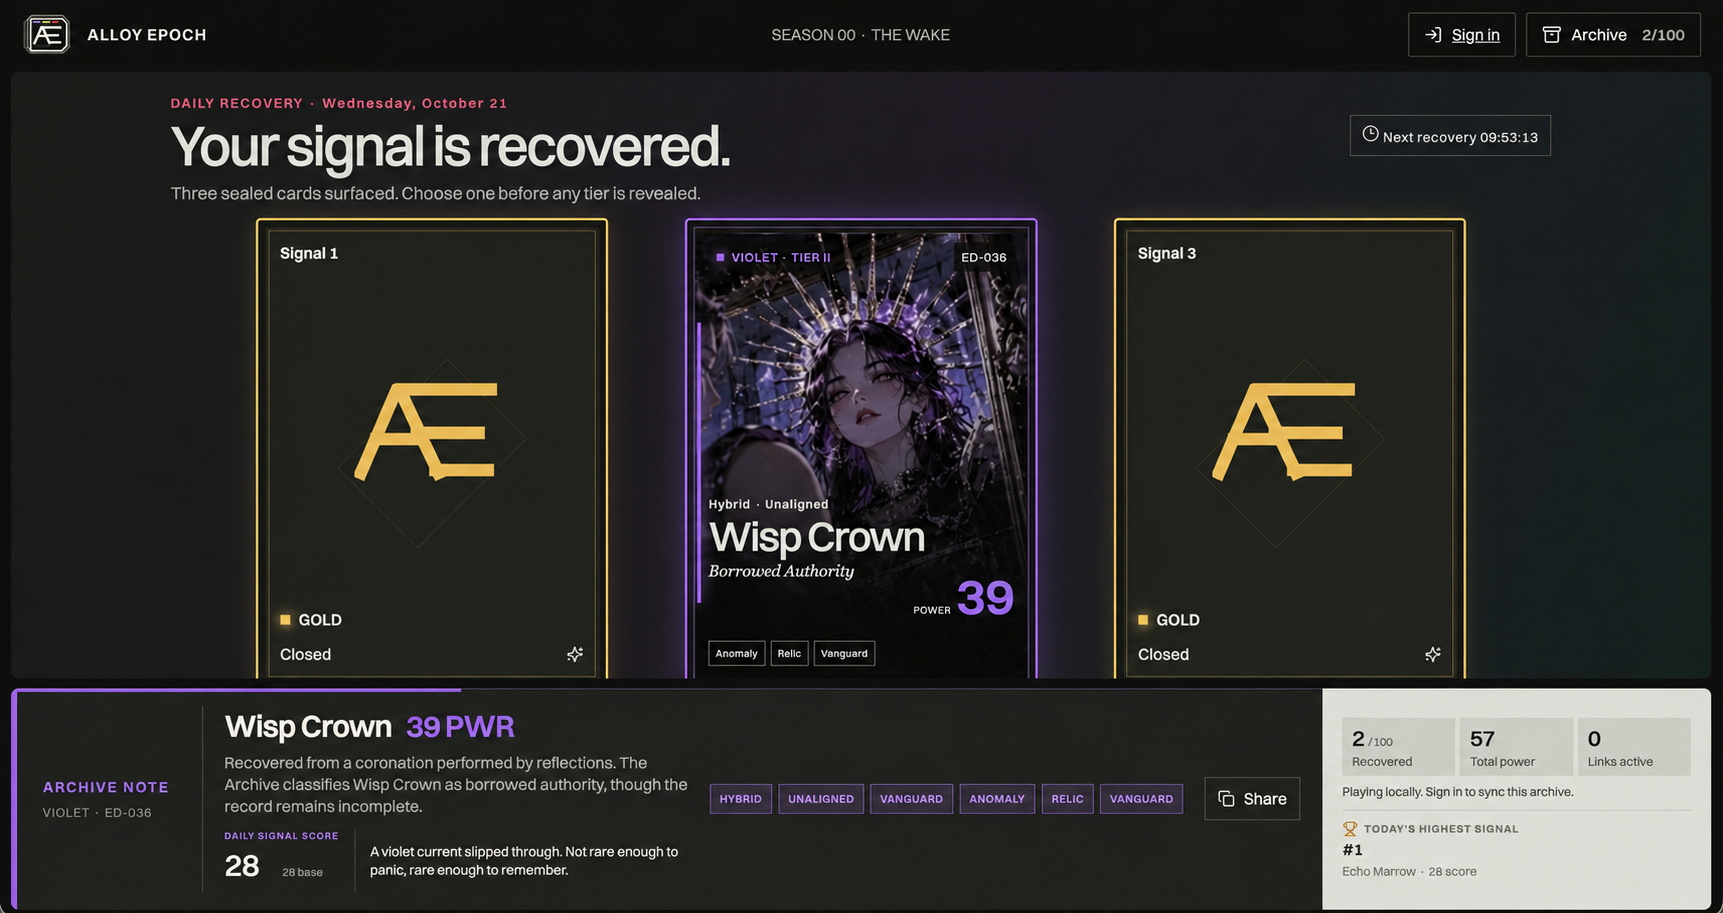Click the Relic tag on the card
The height and width of the screenshot is (913, 1723).
[789, 653]
